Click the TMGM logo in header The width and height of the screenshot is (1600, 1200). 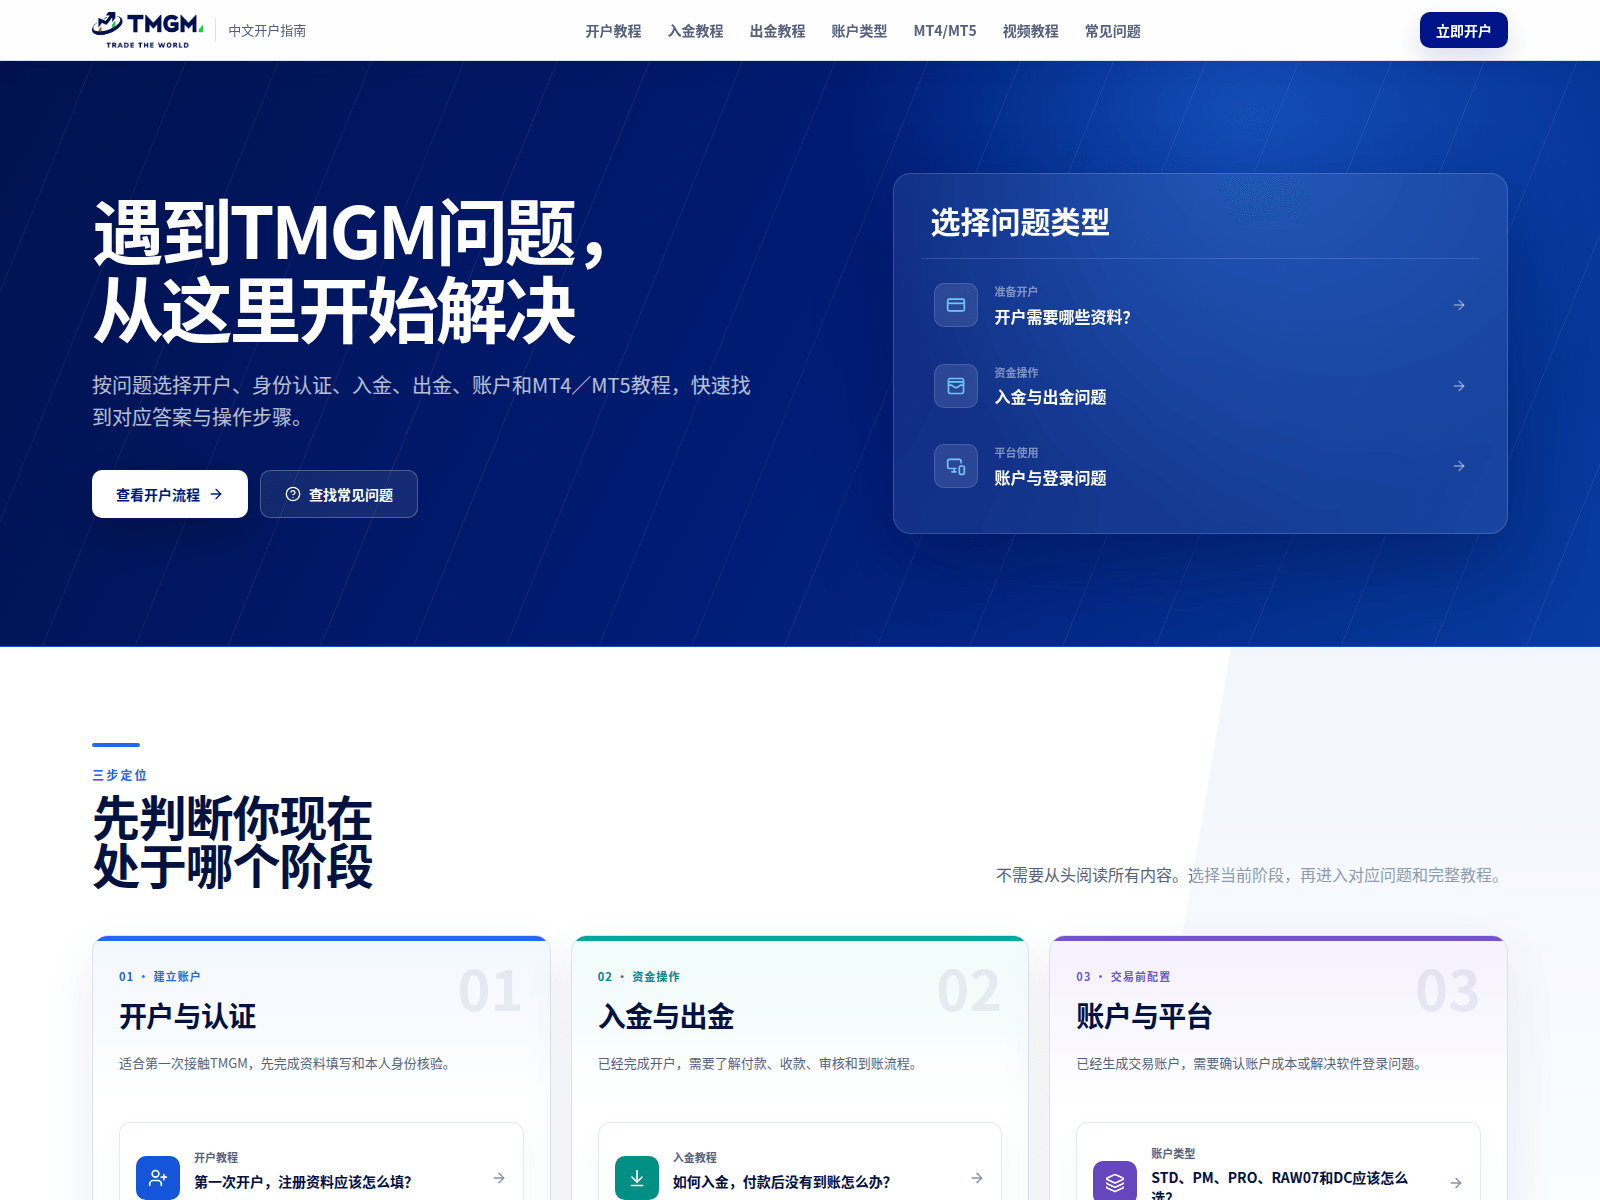click(x=148, y=30)
